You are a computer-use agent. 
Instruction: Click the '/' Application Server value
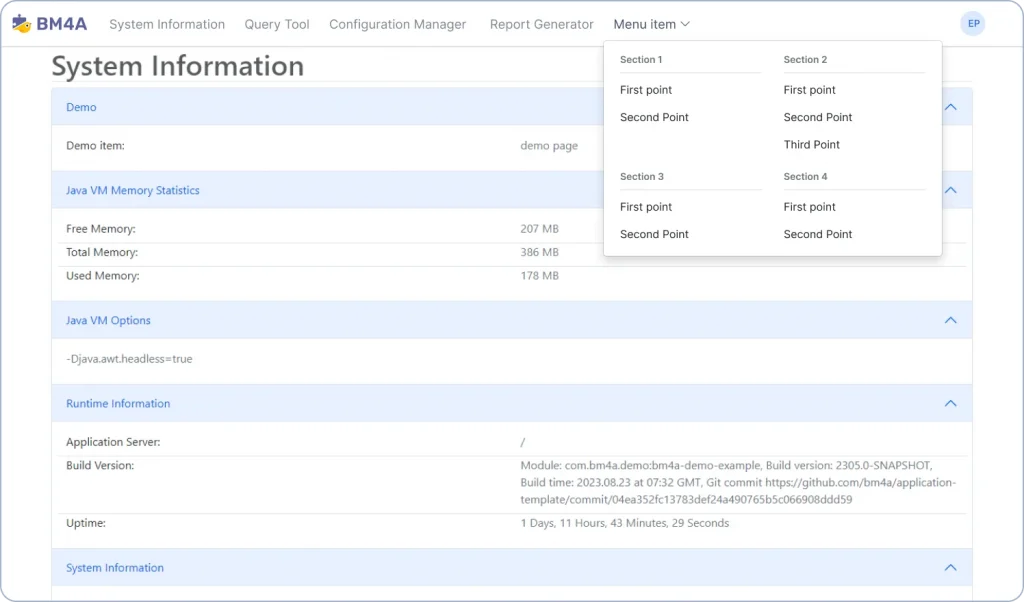(522, 442)
